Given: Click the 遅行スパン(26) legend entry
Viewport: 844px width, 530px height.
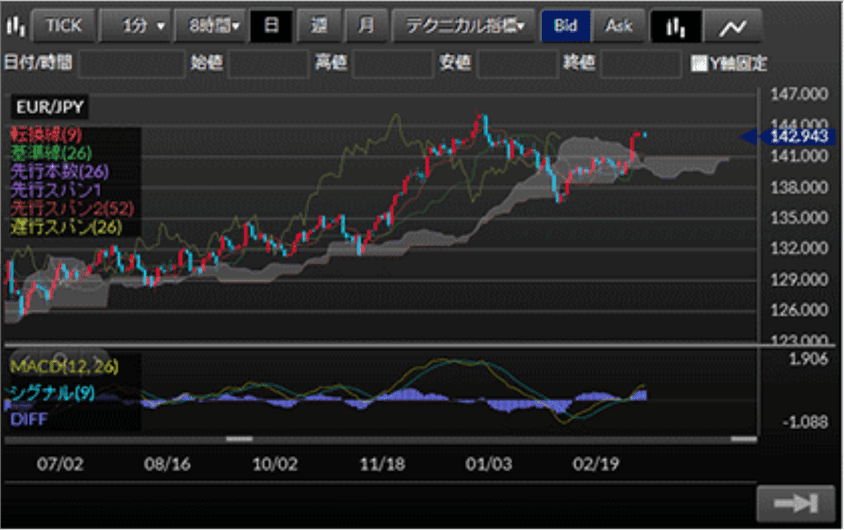Looking at the screenshot, I should (66, 227).
